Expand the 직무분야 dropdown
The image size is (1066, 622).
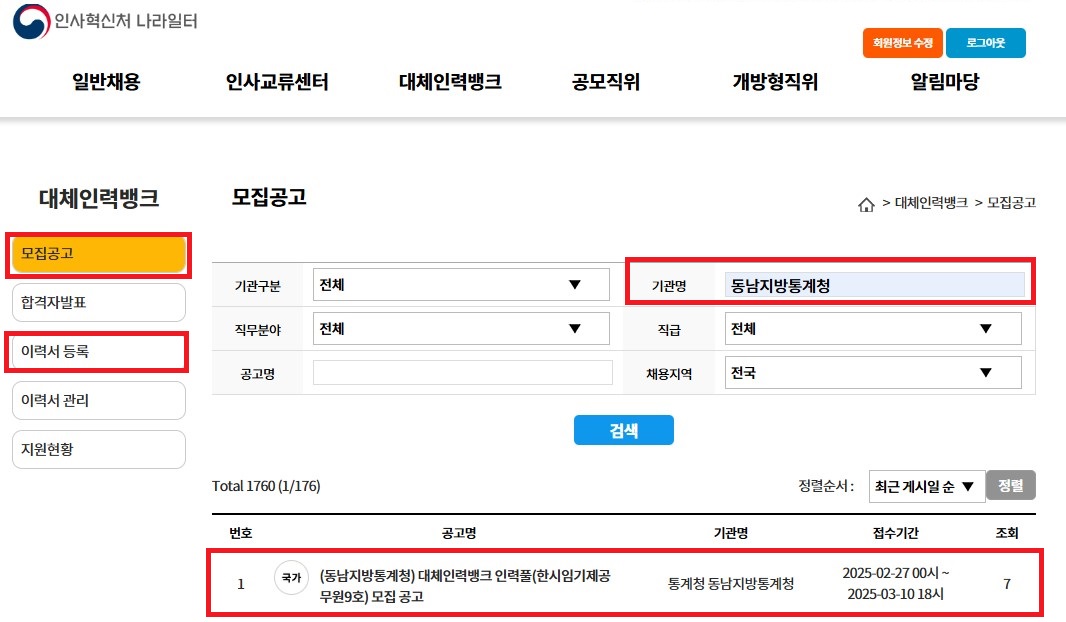[x=460, y=329]
